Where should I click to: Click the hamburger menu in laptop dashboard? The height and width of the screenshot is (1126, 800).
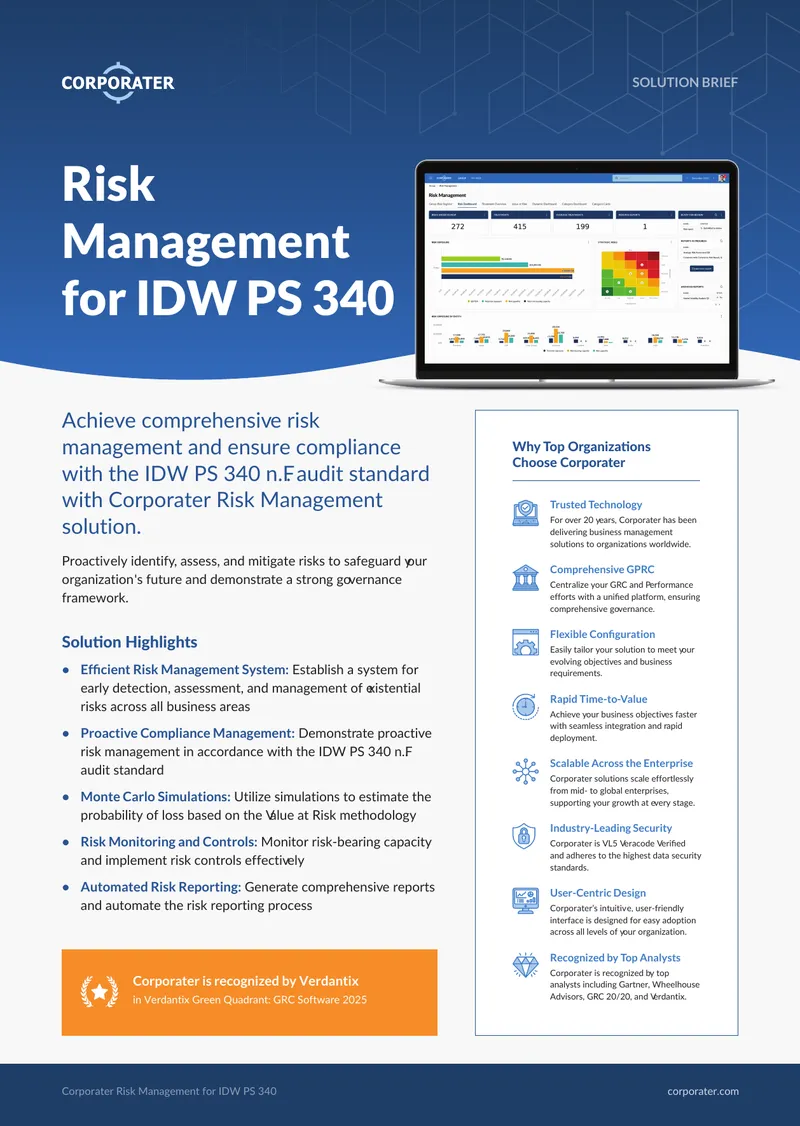click(x=430, y=177)
